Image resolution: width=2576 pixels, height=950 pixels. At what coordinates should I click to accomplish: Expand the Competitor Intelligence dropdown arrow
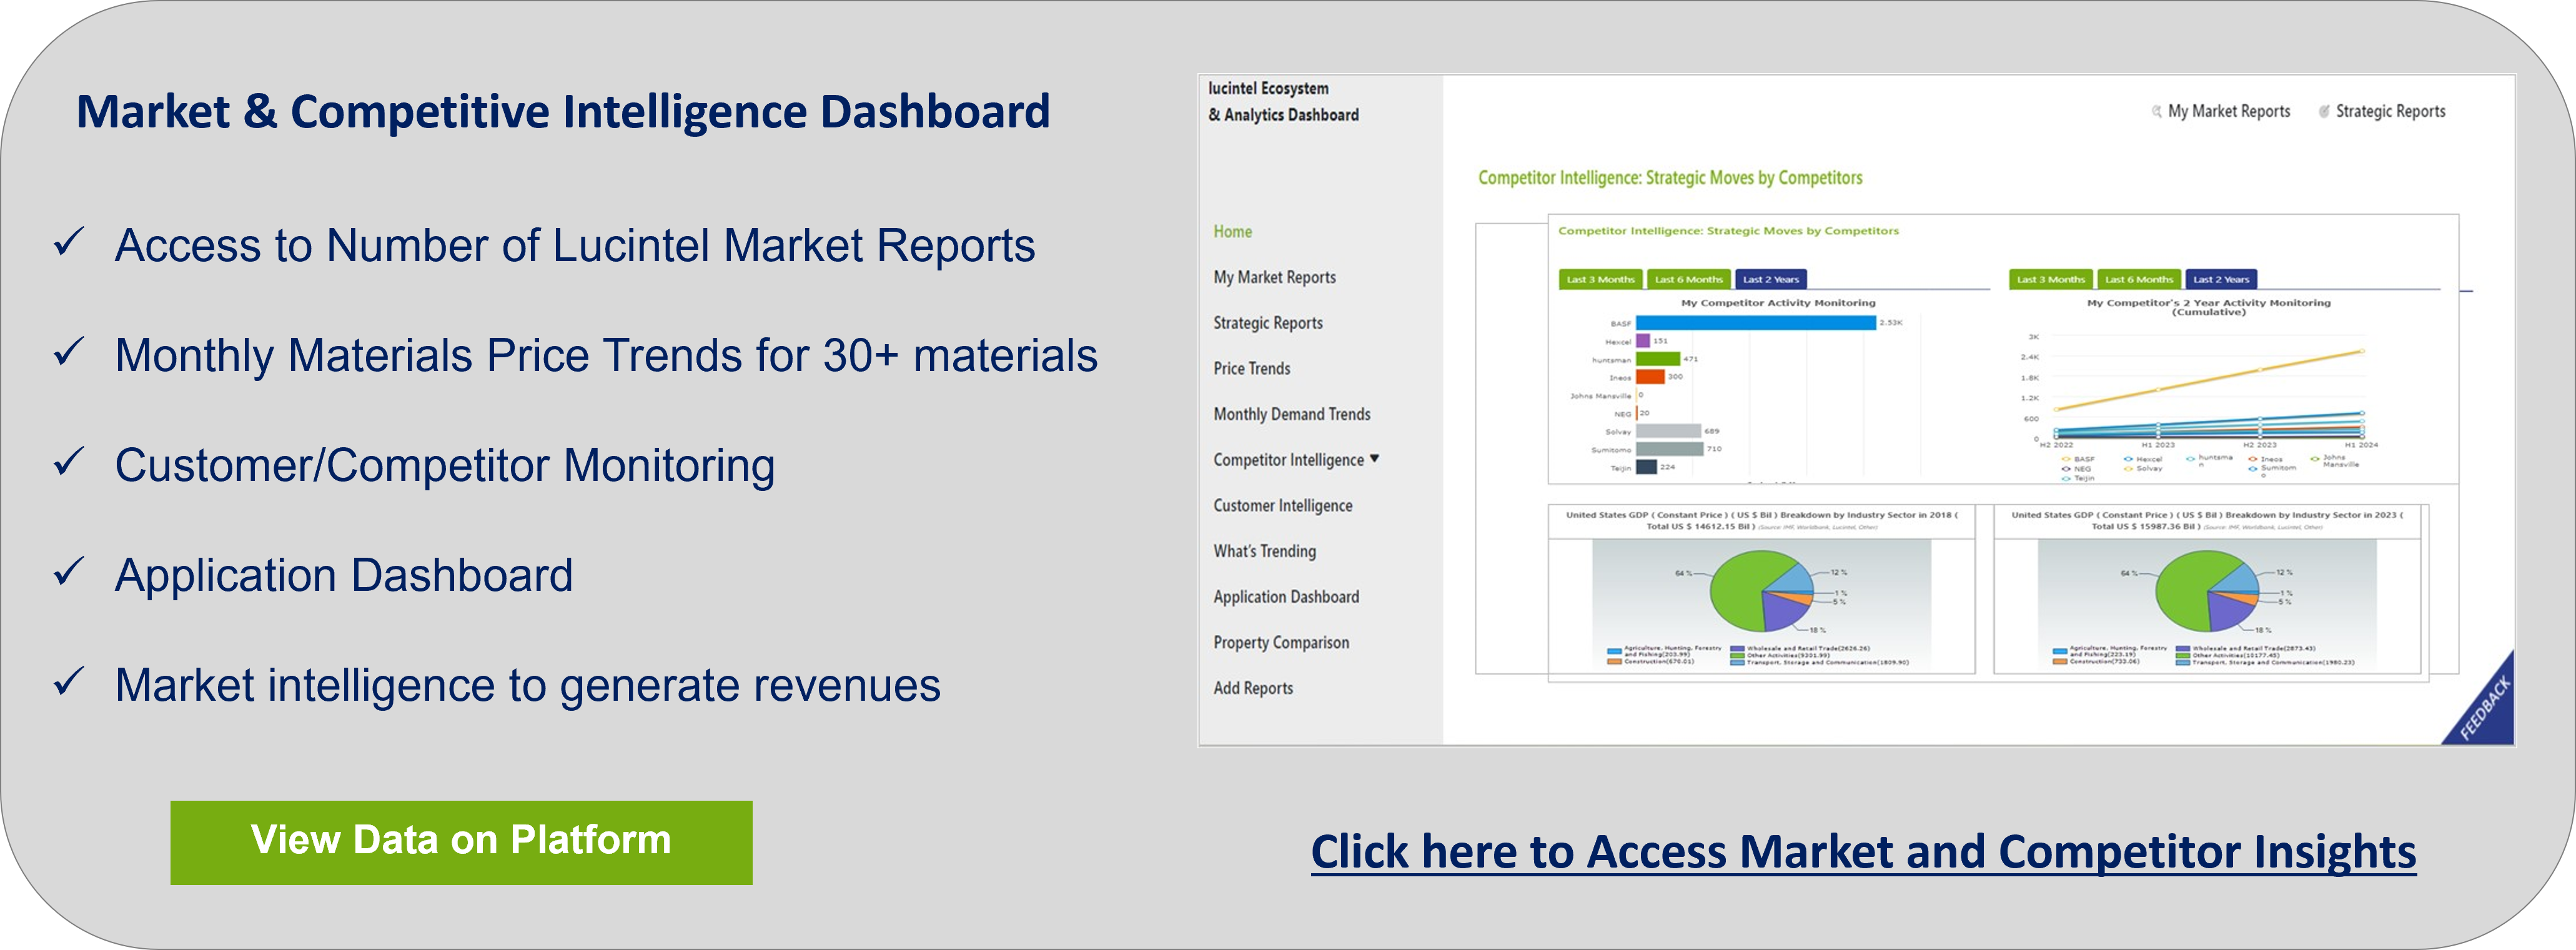pyautogui.click(x=1374, y=458)
